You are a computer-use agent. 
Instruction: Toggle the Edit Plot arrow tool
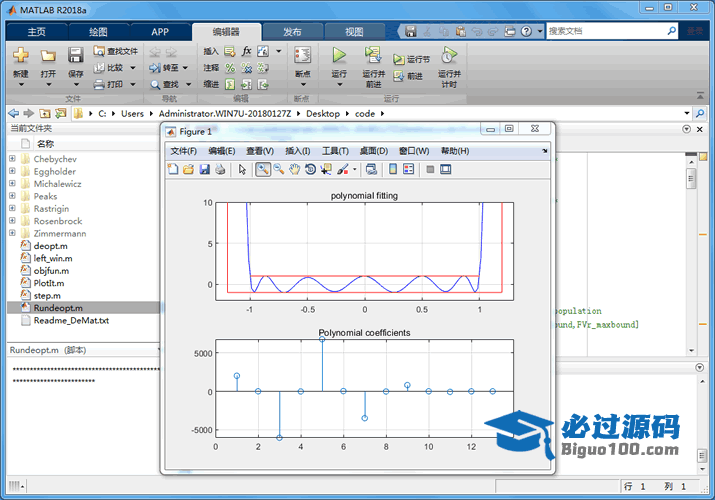click(241, 169)
